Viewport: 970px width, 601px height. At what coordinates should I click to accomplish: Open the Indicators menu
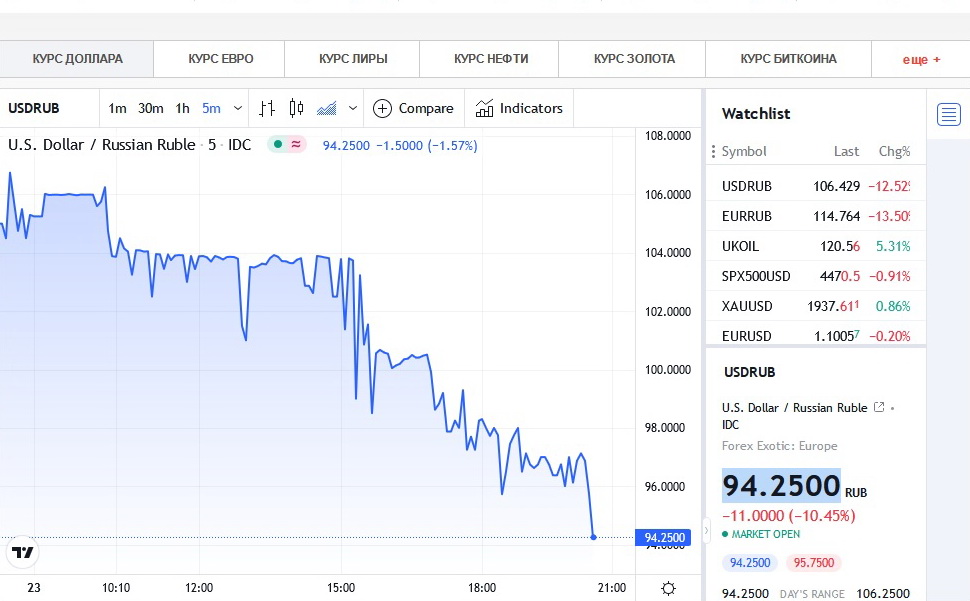[518, 108]
